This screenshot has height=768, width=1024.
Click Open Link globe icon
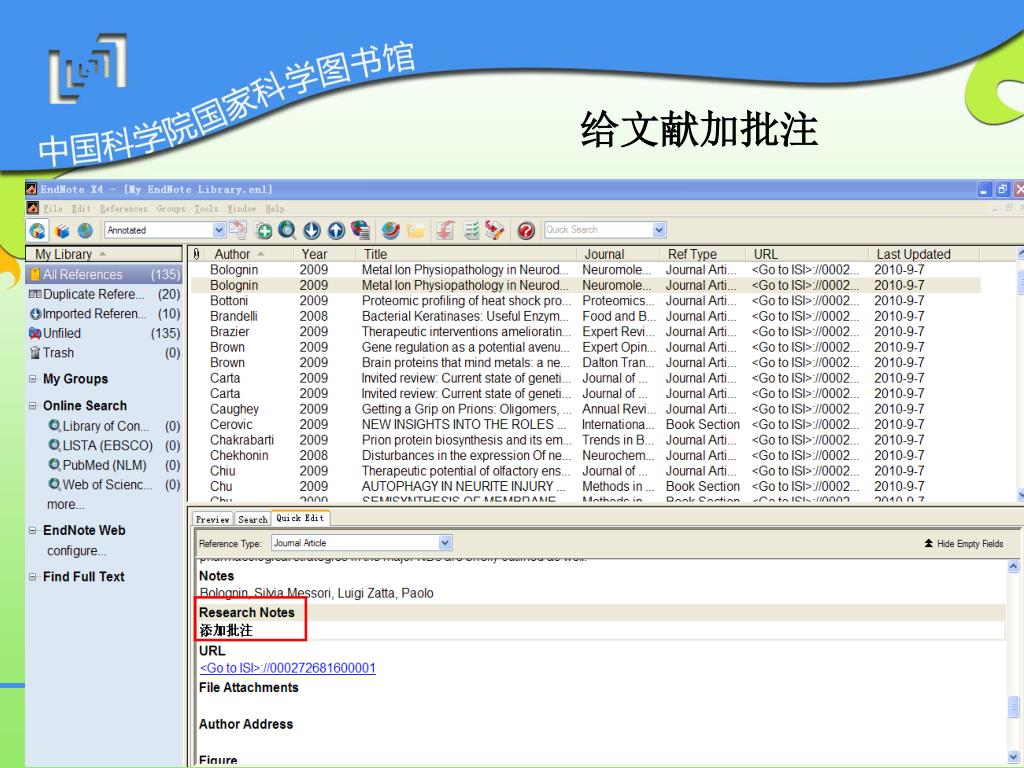[391, 230]
